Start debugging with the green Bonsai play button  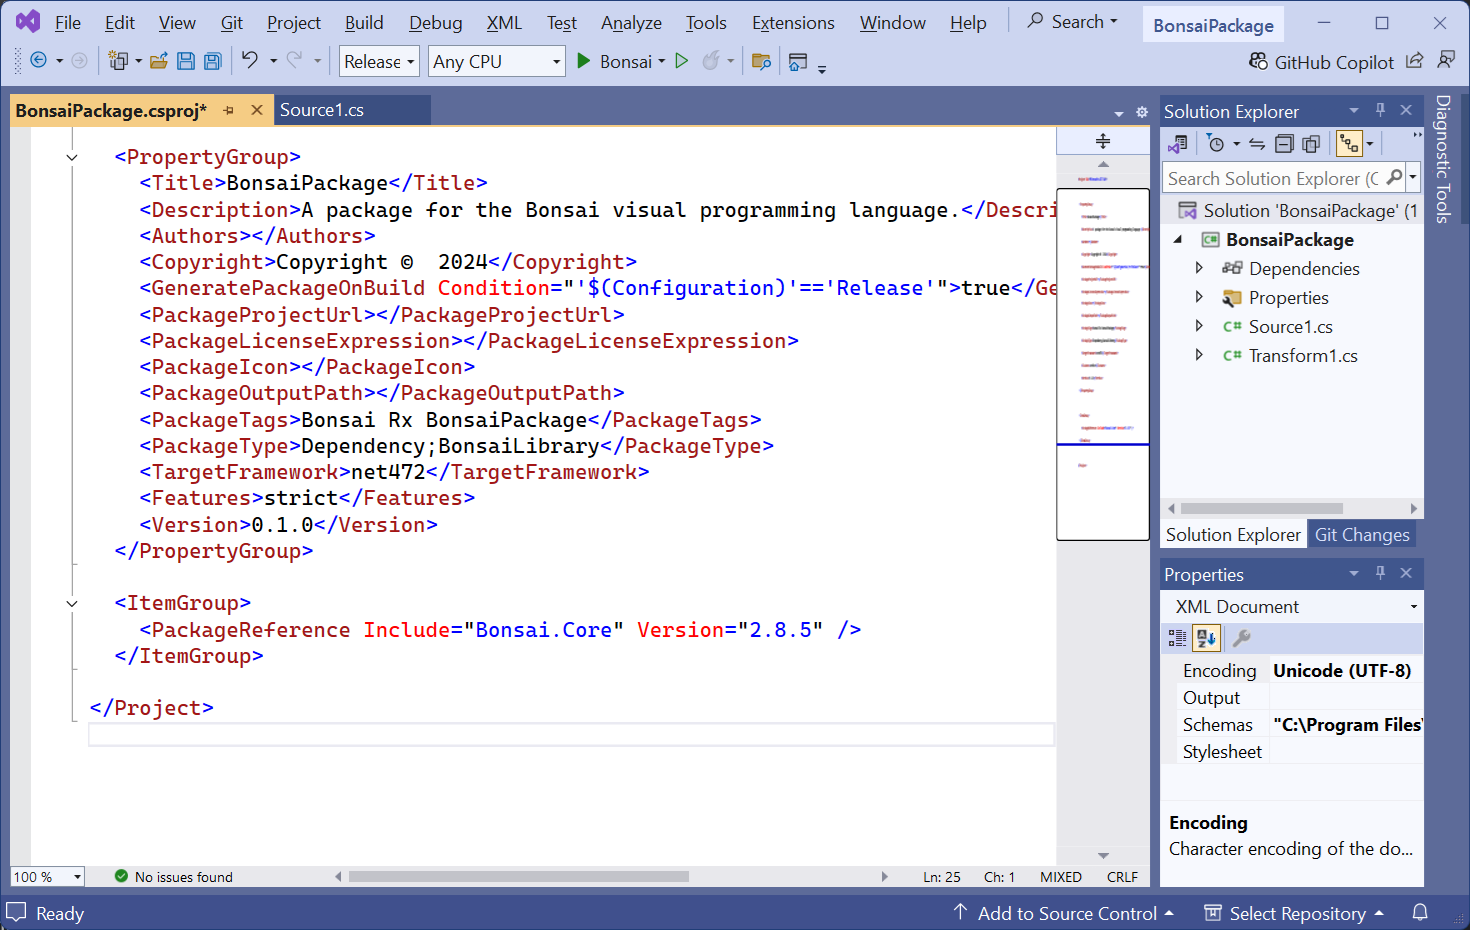584,61
